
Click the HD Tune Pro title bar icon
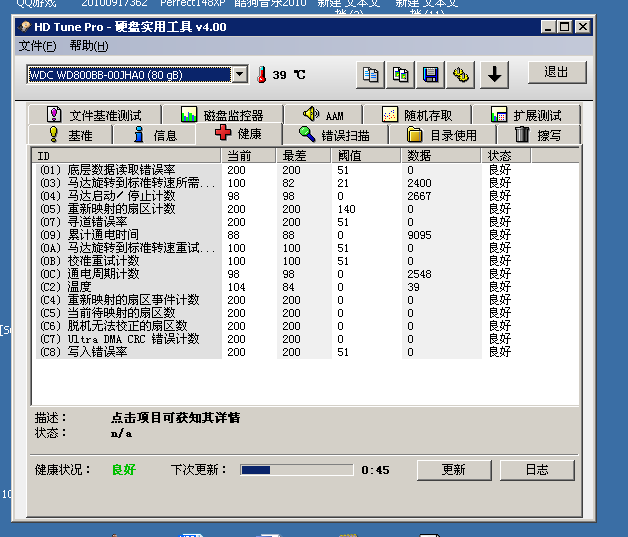[24, 27]
